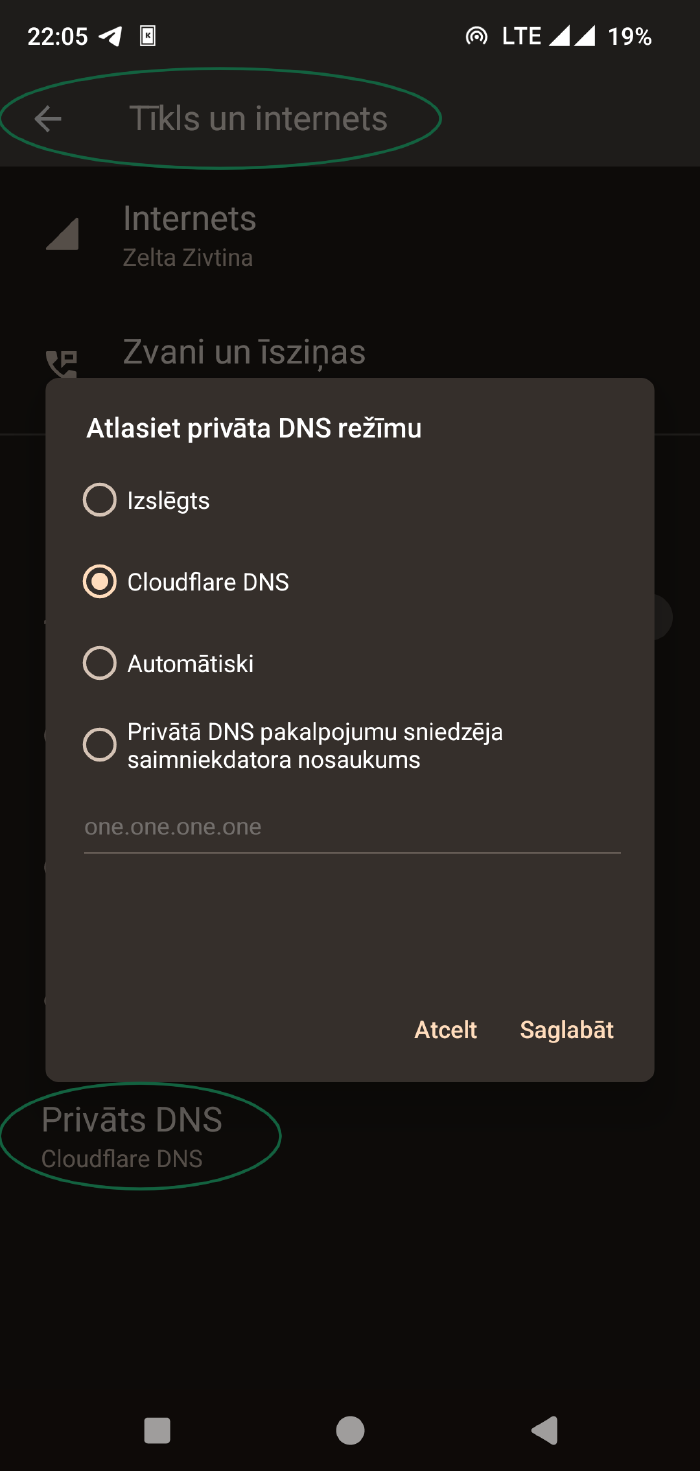Image resolution: width=700 pixels, height=1471 pixels.
Task: Open Zvani un īsziņas entry
Action: (244, 353)
